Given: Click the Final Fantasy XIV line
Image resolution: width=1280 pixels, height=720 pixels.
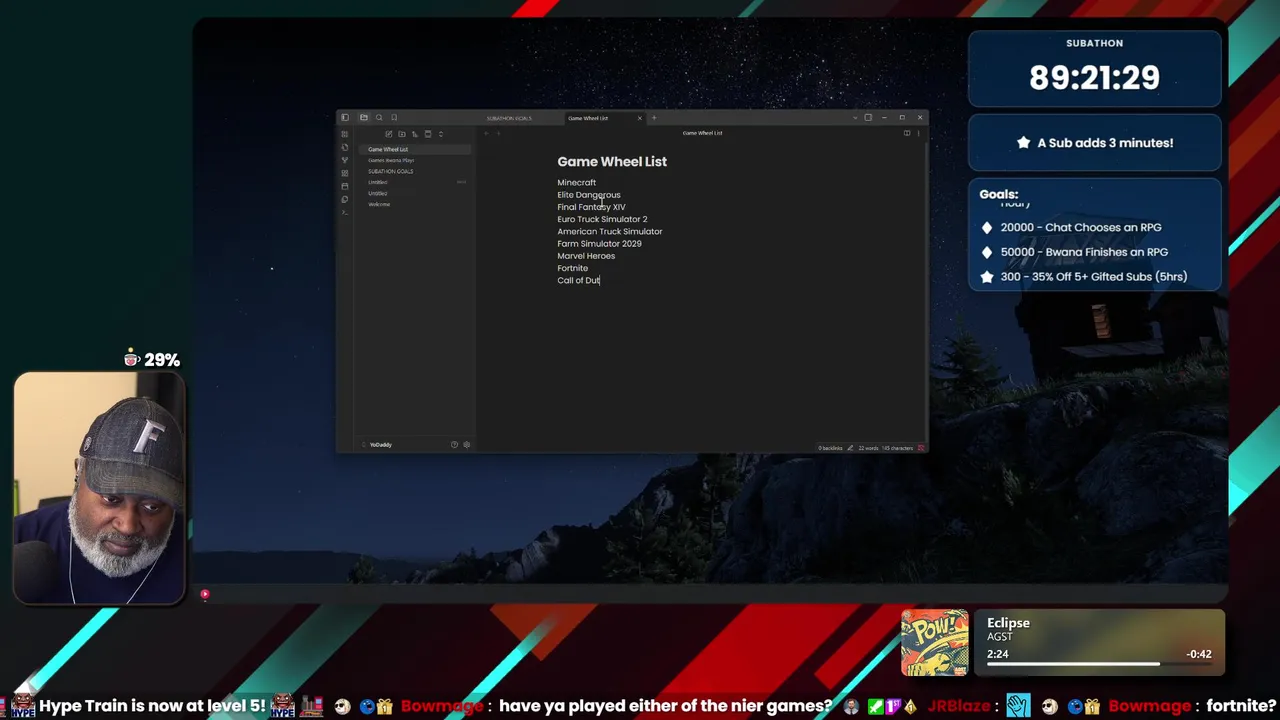Looking at the screenshot, I should 591,207.
